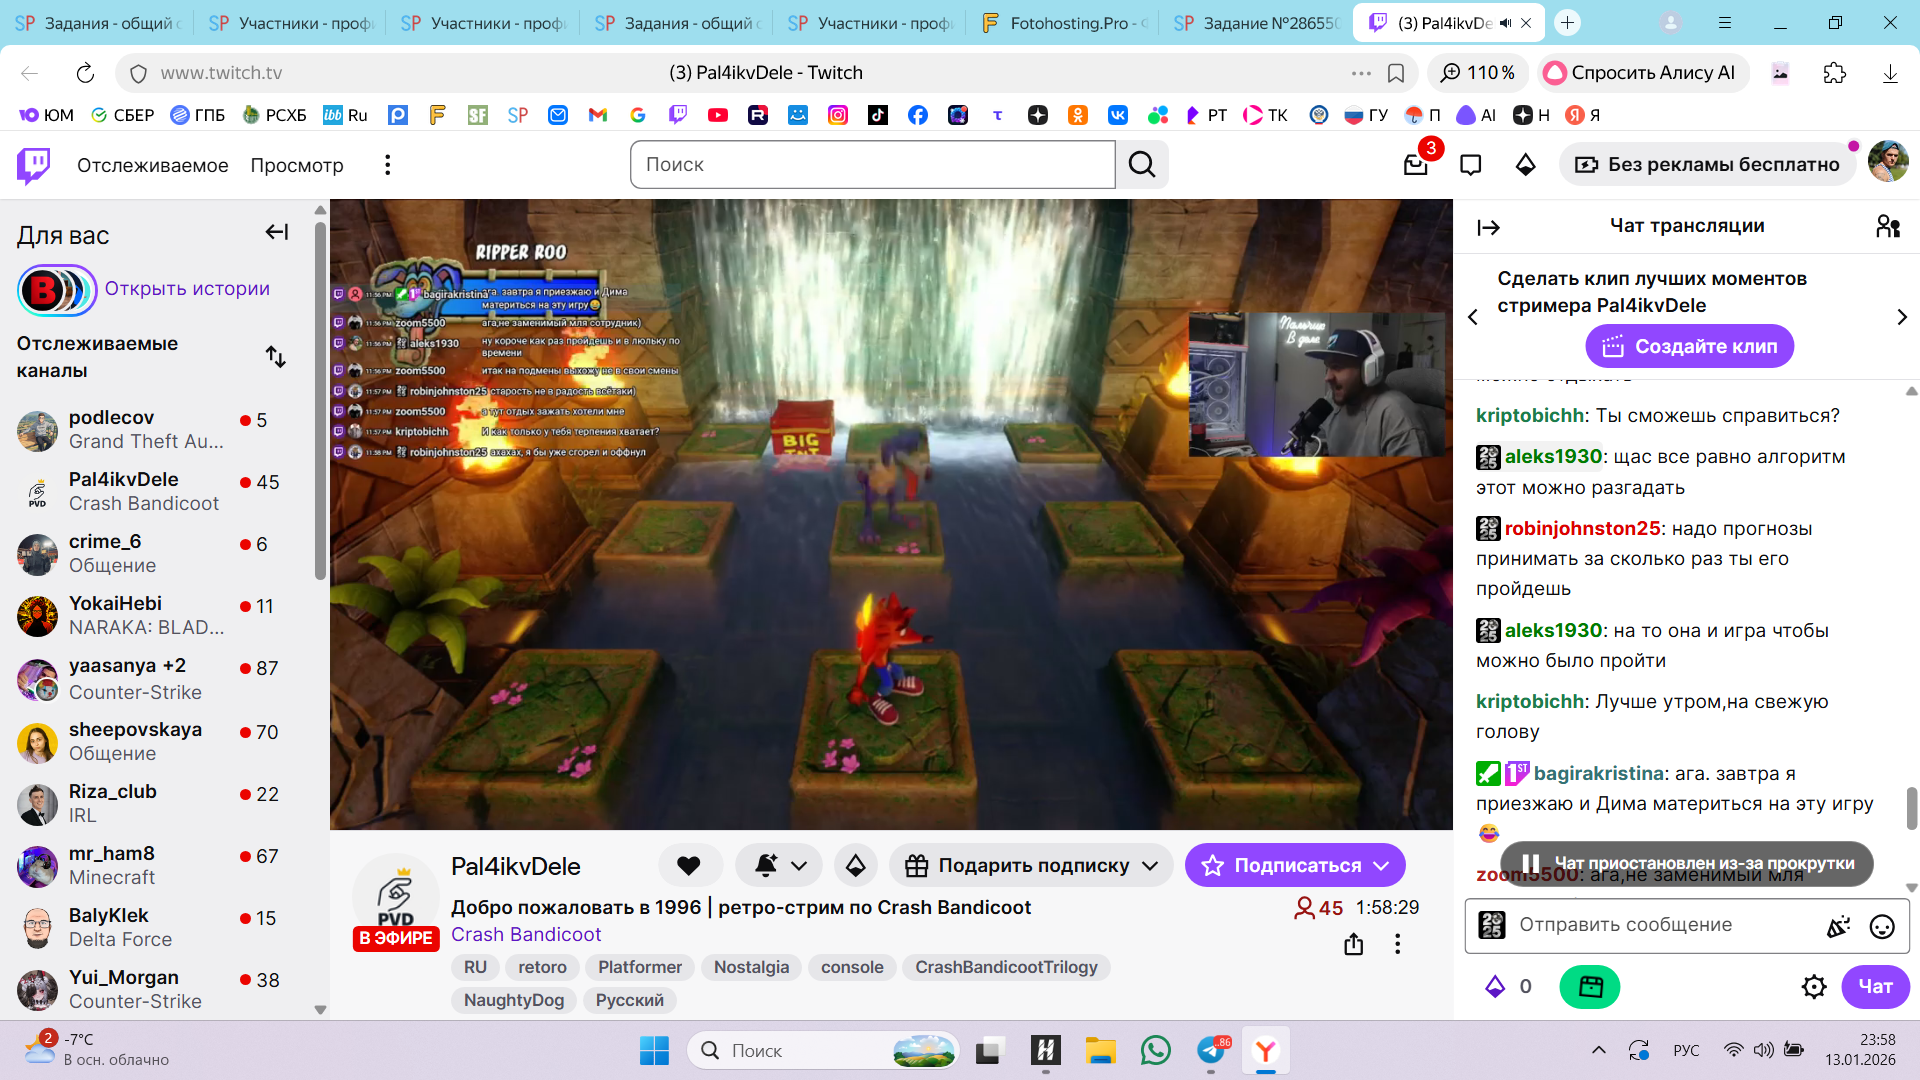Expand the Gift subscription dropdown arrow
The height and width of the screenshot is (1080, 1920).
(1150, 866)
